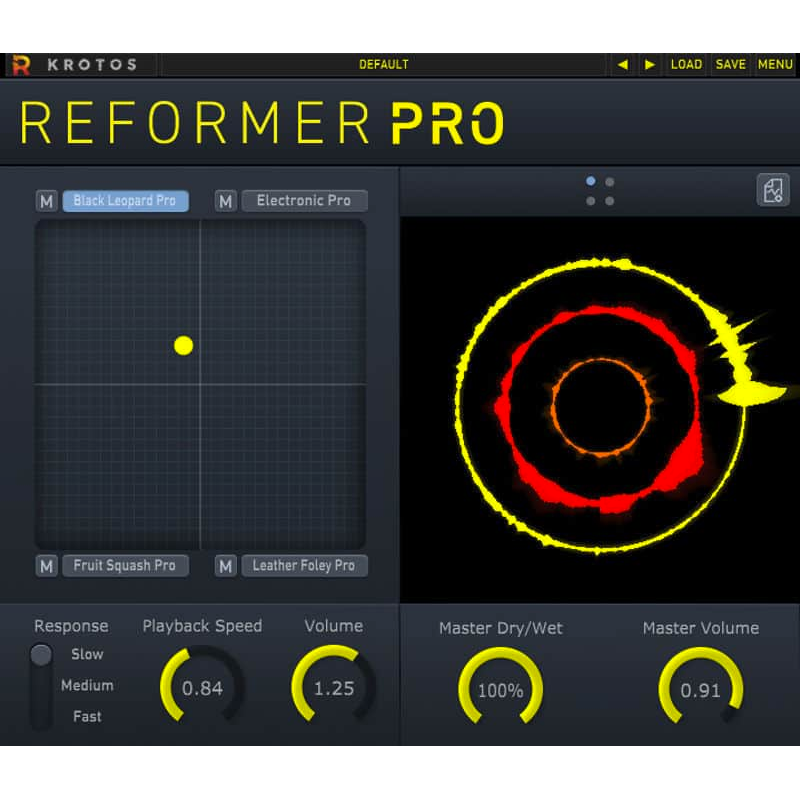Click the DEFAULT preset name field
Screen dimensions: 800x800
pos(384,65)
